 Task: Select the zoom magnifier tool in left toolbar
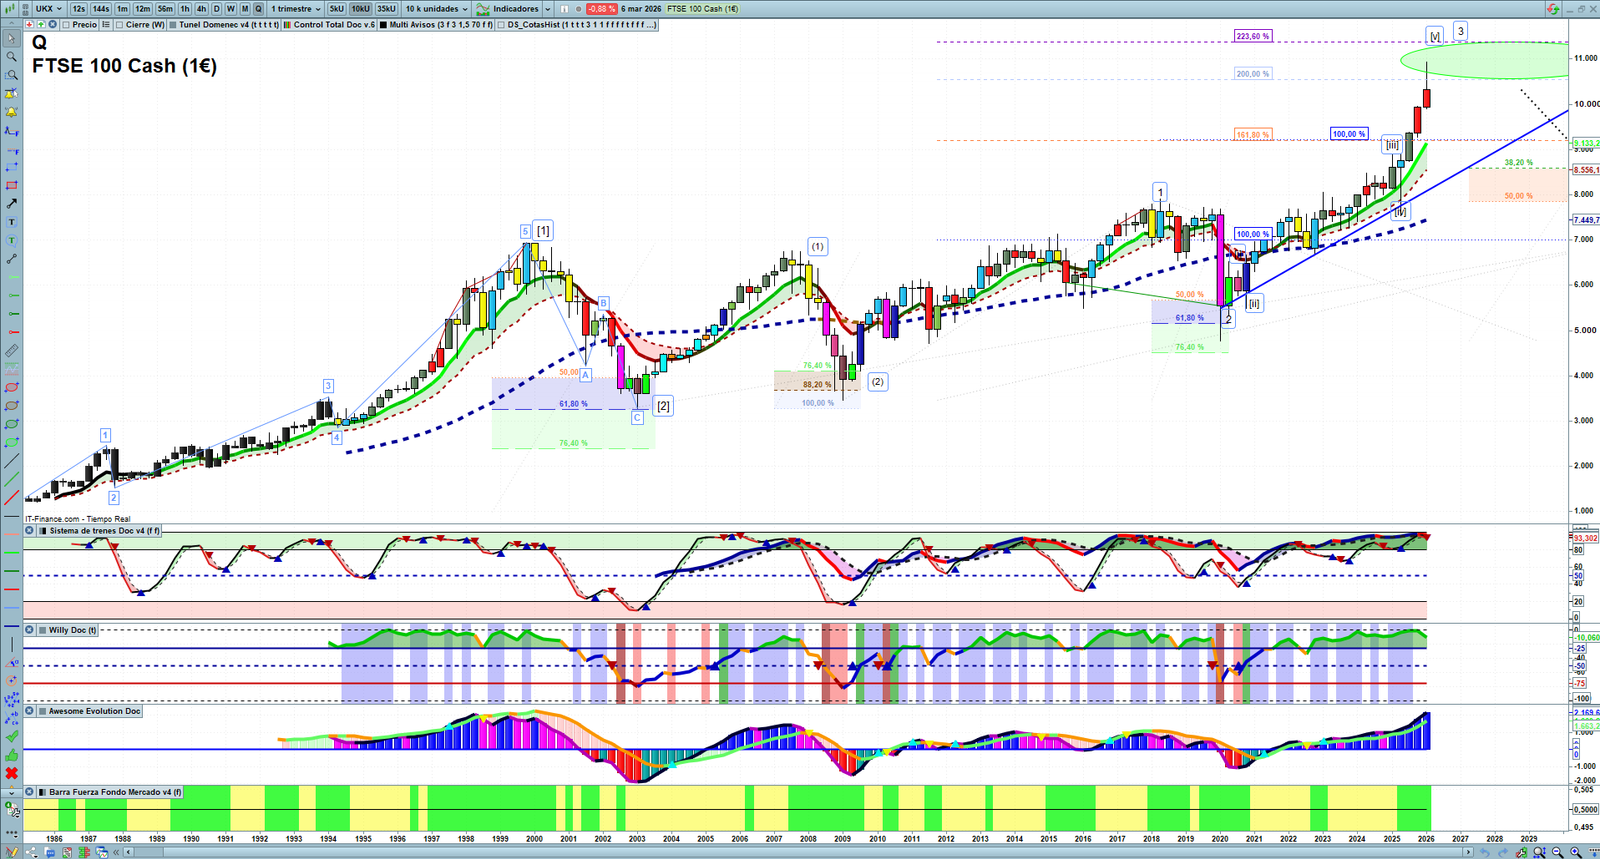(11, 57)
